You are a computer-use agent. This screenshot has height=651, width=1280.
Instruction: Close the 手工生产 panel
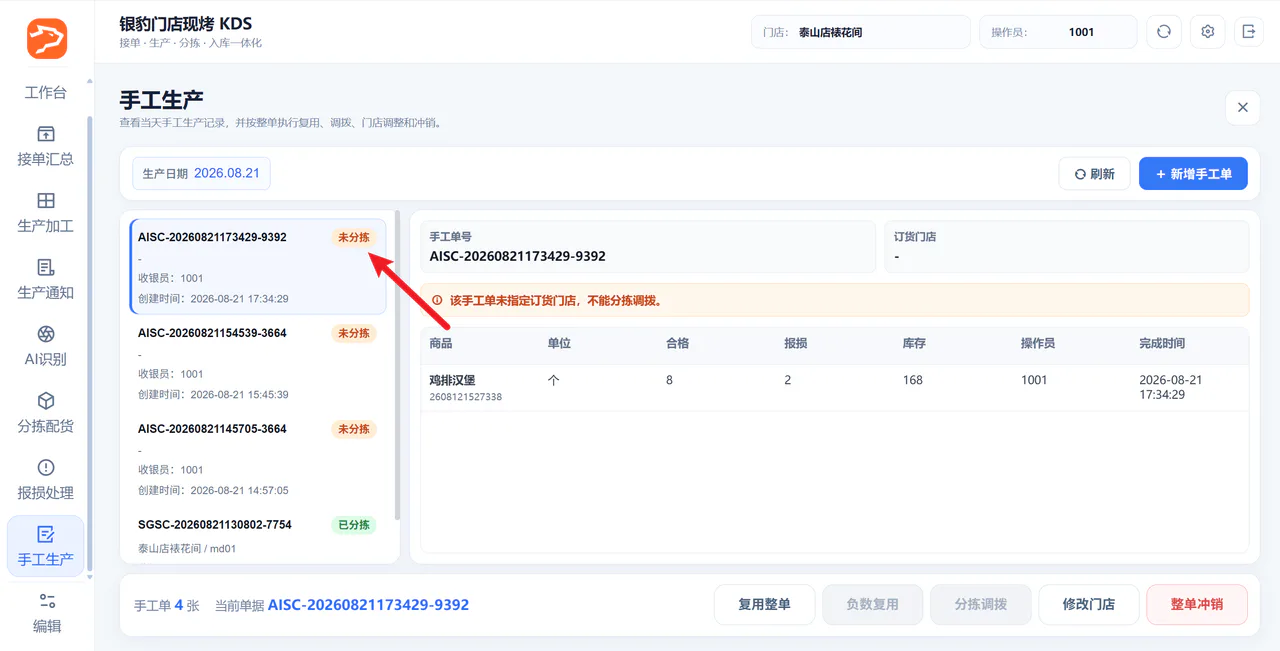pos(1243,107)
